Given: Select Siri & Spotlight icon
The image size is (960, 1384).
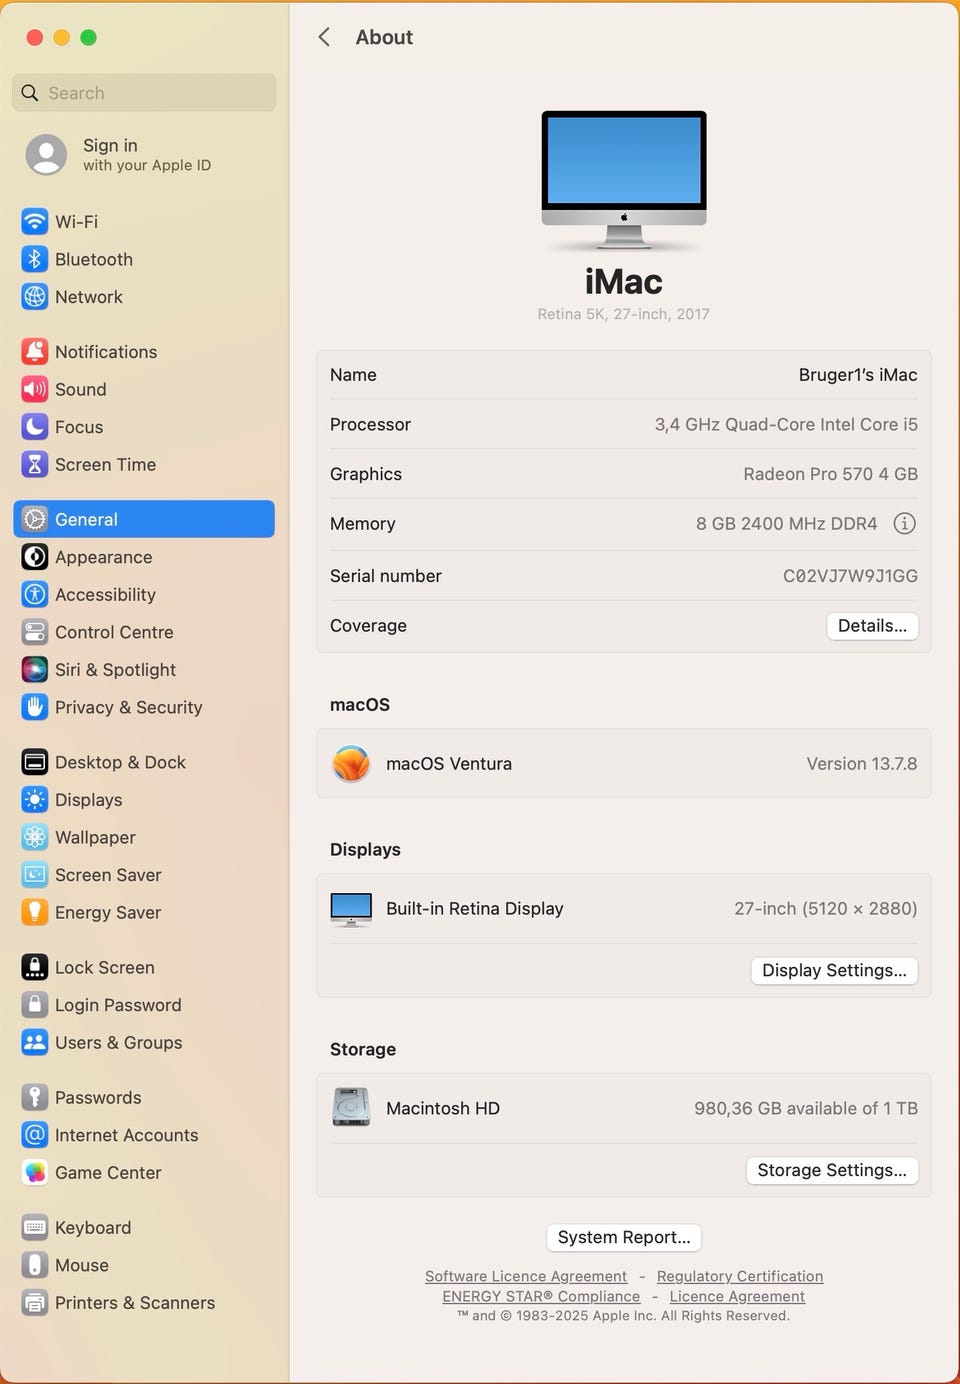Looking at the screenshot, I should click(x=35, y=669).
